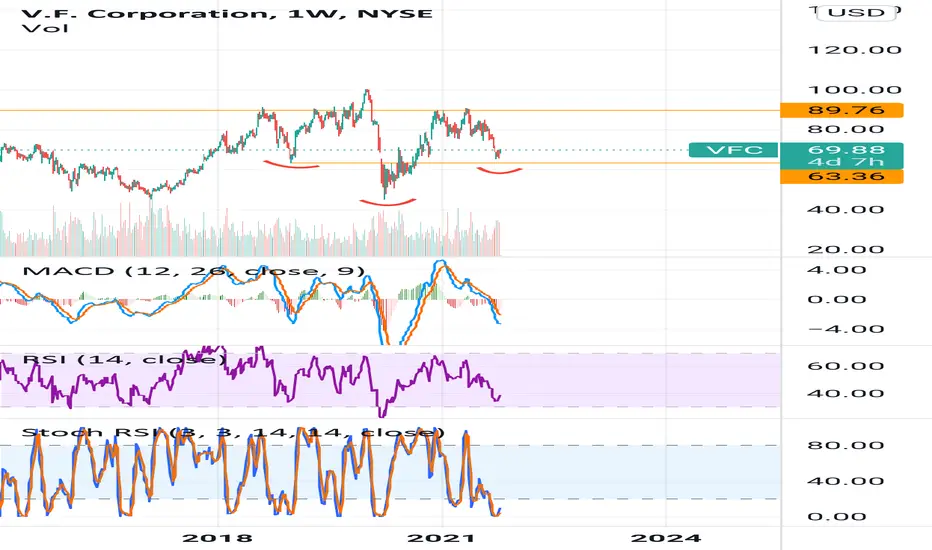Click the 100.00 price axis value
This screenshot has width=932, height=550.
[x=855, y=90]
